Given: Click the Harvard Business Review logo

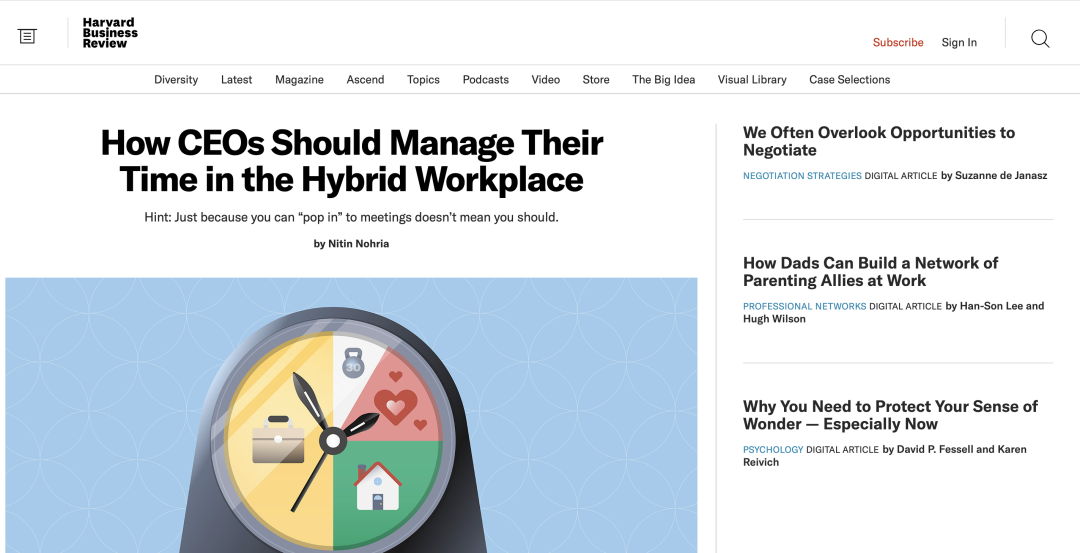Looking at the screenshot, I should (110, 33).
